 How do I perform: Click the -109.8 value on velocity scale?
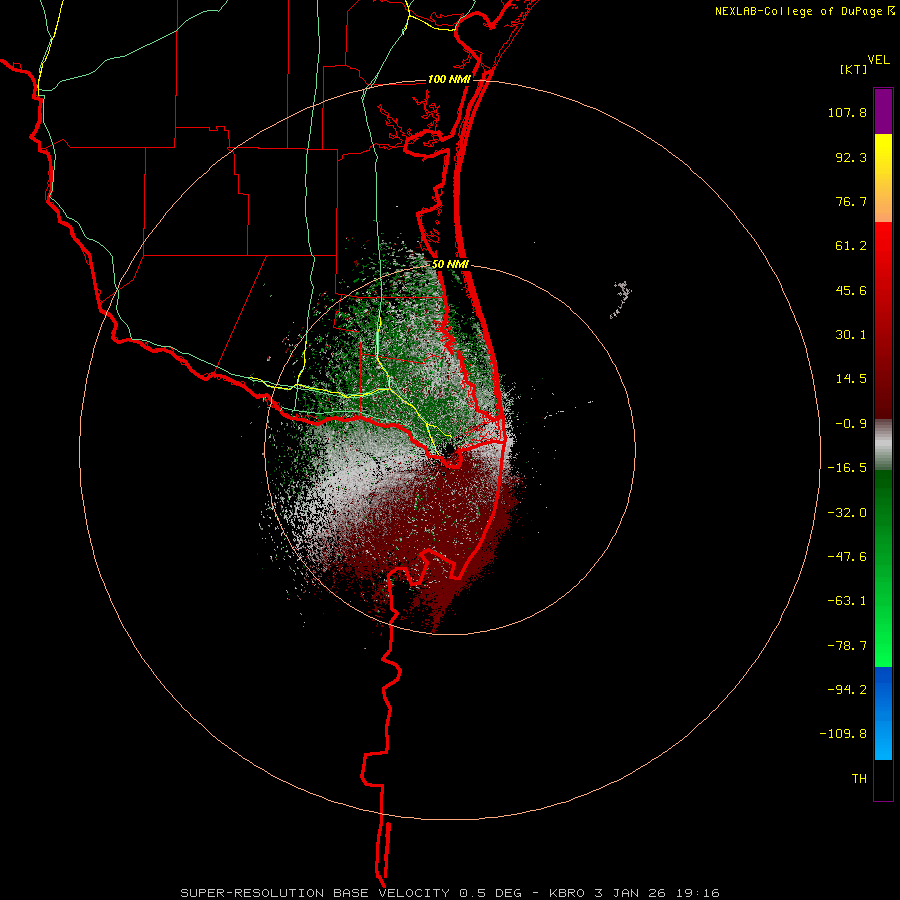(x=843, y=734)
